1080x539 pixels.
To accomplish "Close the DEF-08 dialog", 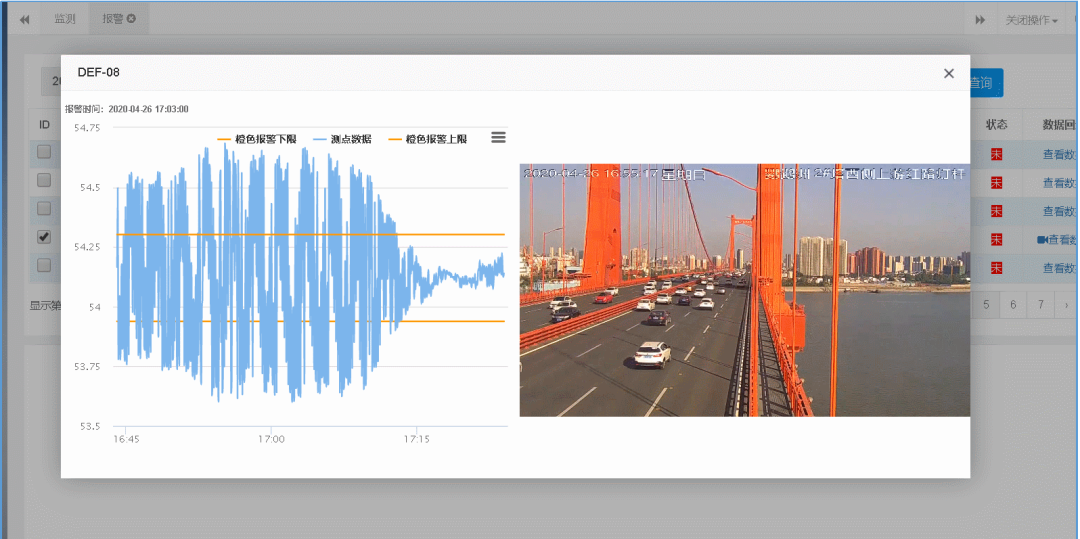I will tap(948, 74).
